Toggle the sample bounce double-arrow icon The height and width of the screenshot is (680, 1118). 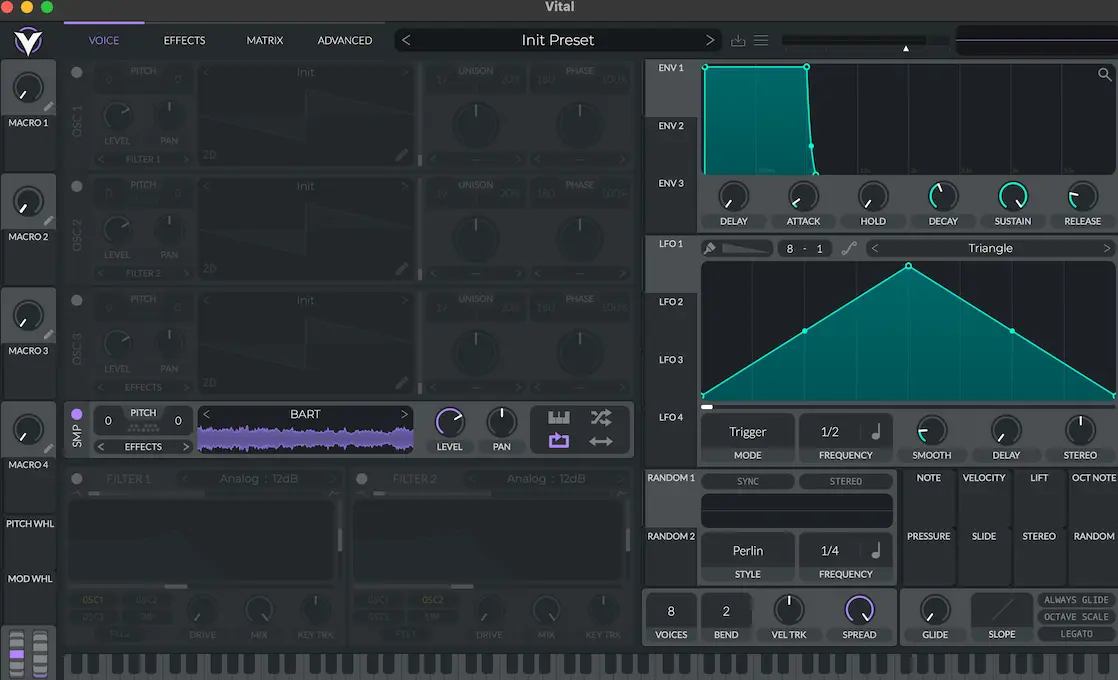point(600,442)
